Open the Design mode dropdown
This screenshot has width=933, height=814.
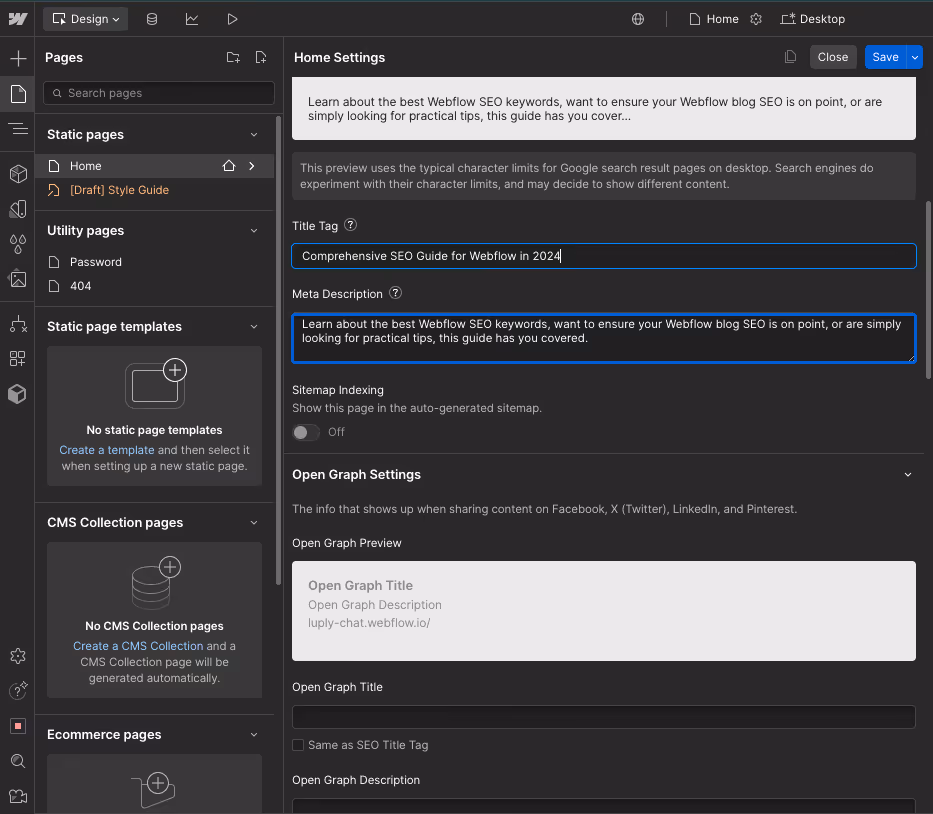(x=86, y=19)
